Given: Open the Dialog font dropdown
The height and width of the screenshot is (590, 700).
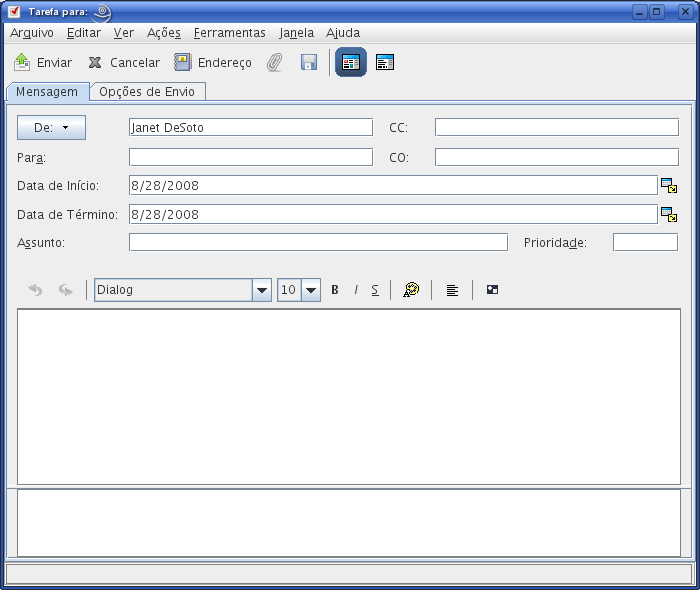Looking at the screenshot, I should 262,290.
